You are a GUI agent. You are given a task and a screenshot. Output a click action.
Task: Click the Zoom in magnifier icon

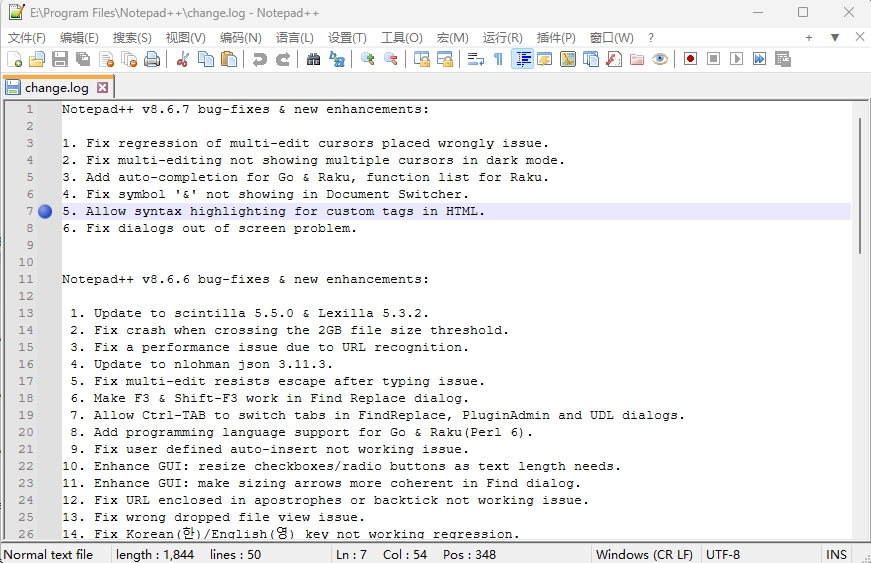[368, 60]
